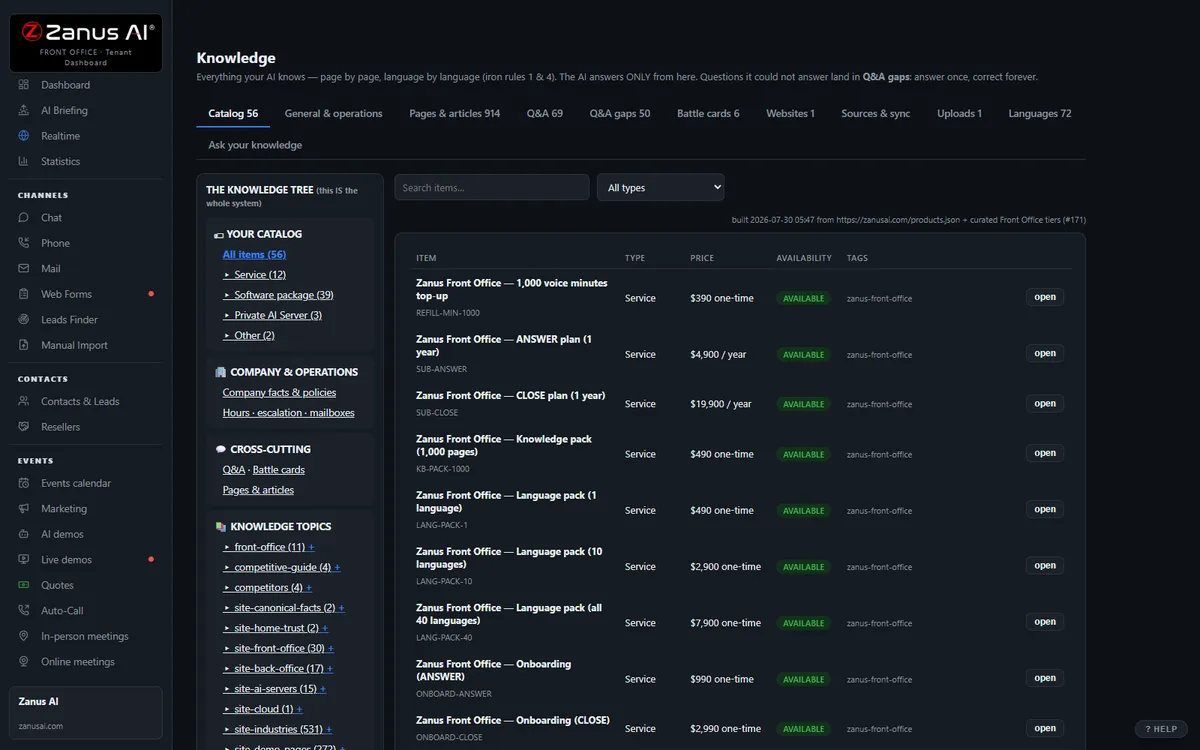Switch to Websites 1 tab
Image resolution: width=1200 pixels, height=750 pixels.
pyautogui.click(x=790, y=113)
